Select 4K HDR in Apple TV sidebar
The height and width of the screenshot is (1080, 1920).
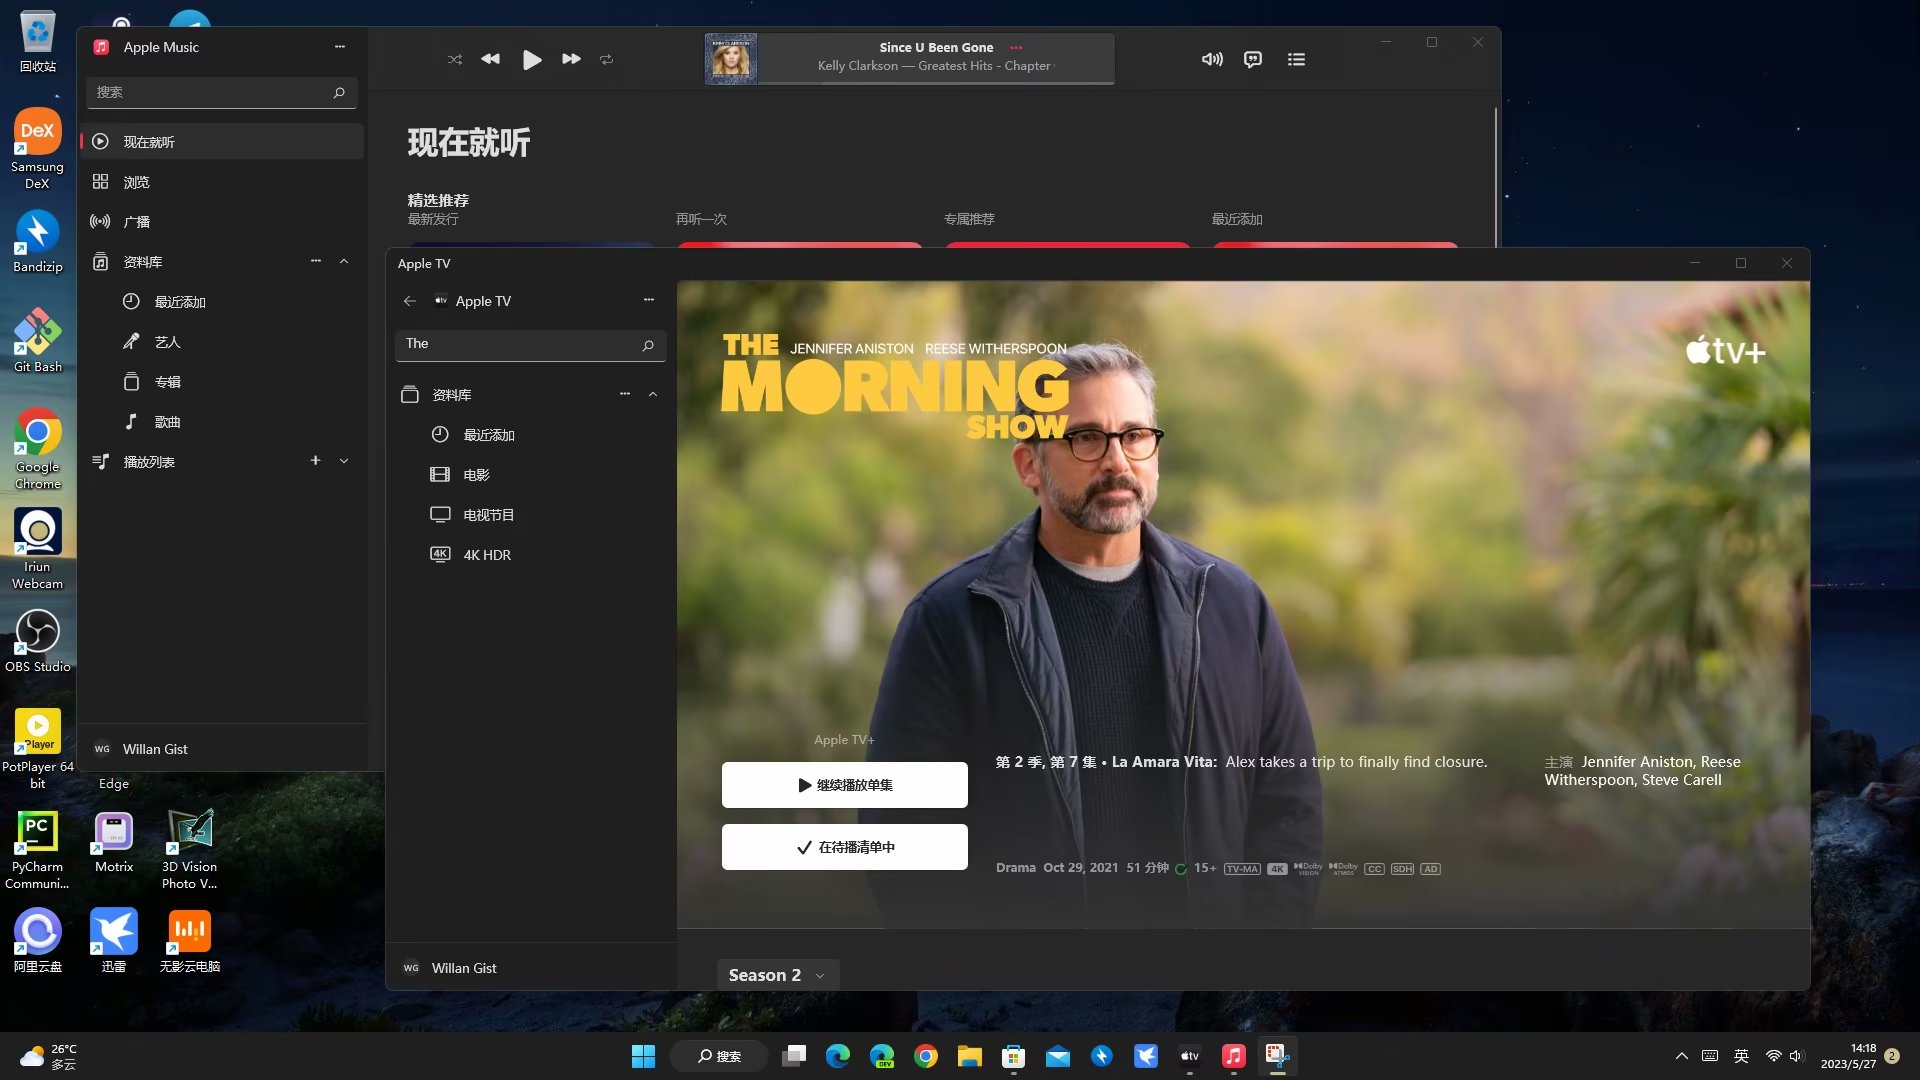tap(486, 555)
